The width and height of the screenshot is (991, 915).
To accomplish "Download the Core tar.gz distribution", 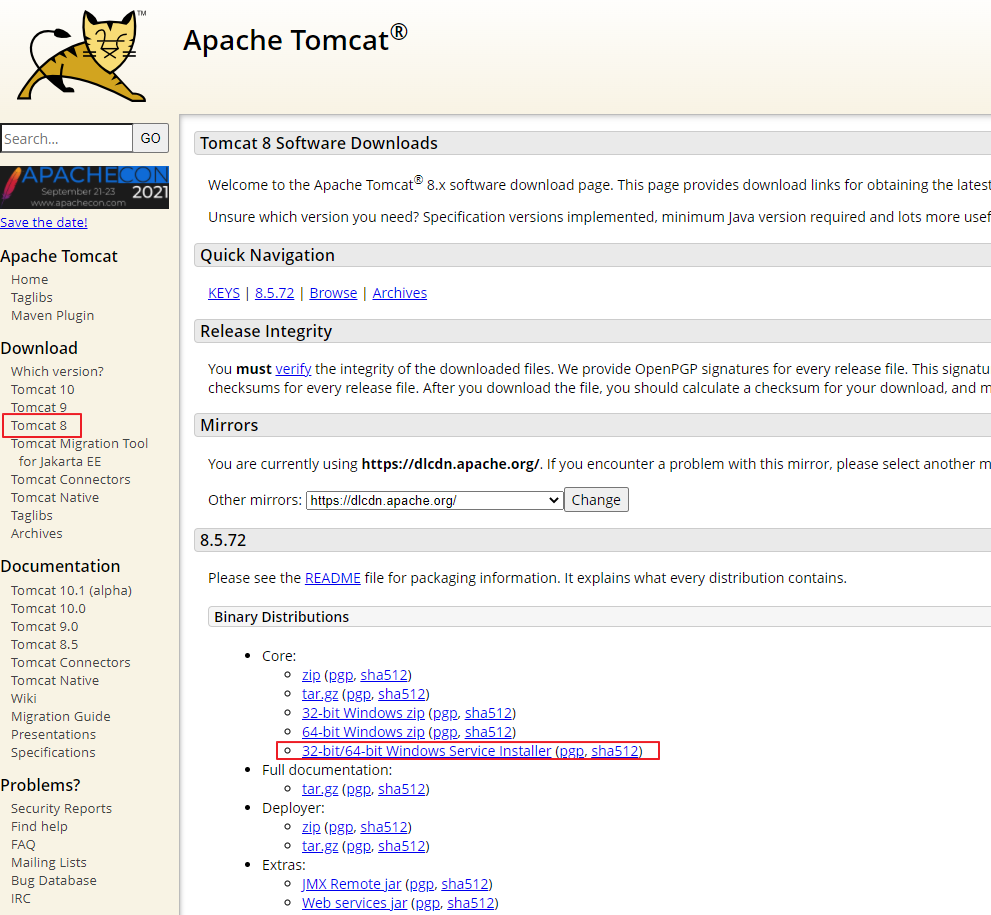I will tap(320, 694).
